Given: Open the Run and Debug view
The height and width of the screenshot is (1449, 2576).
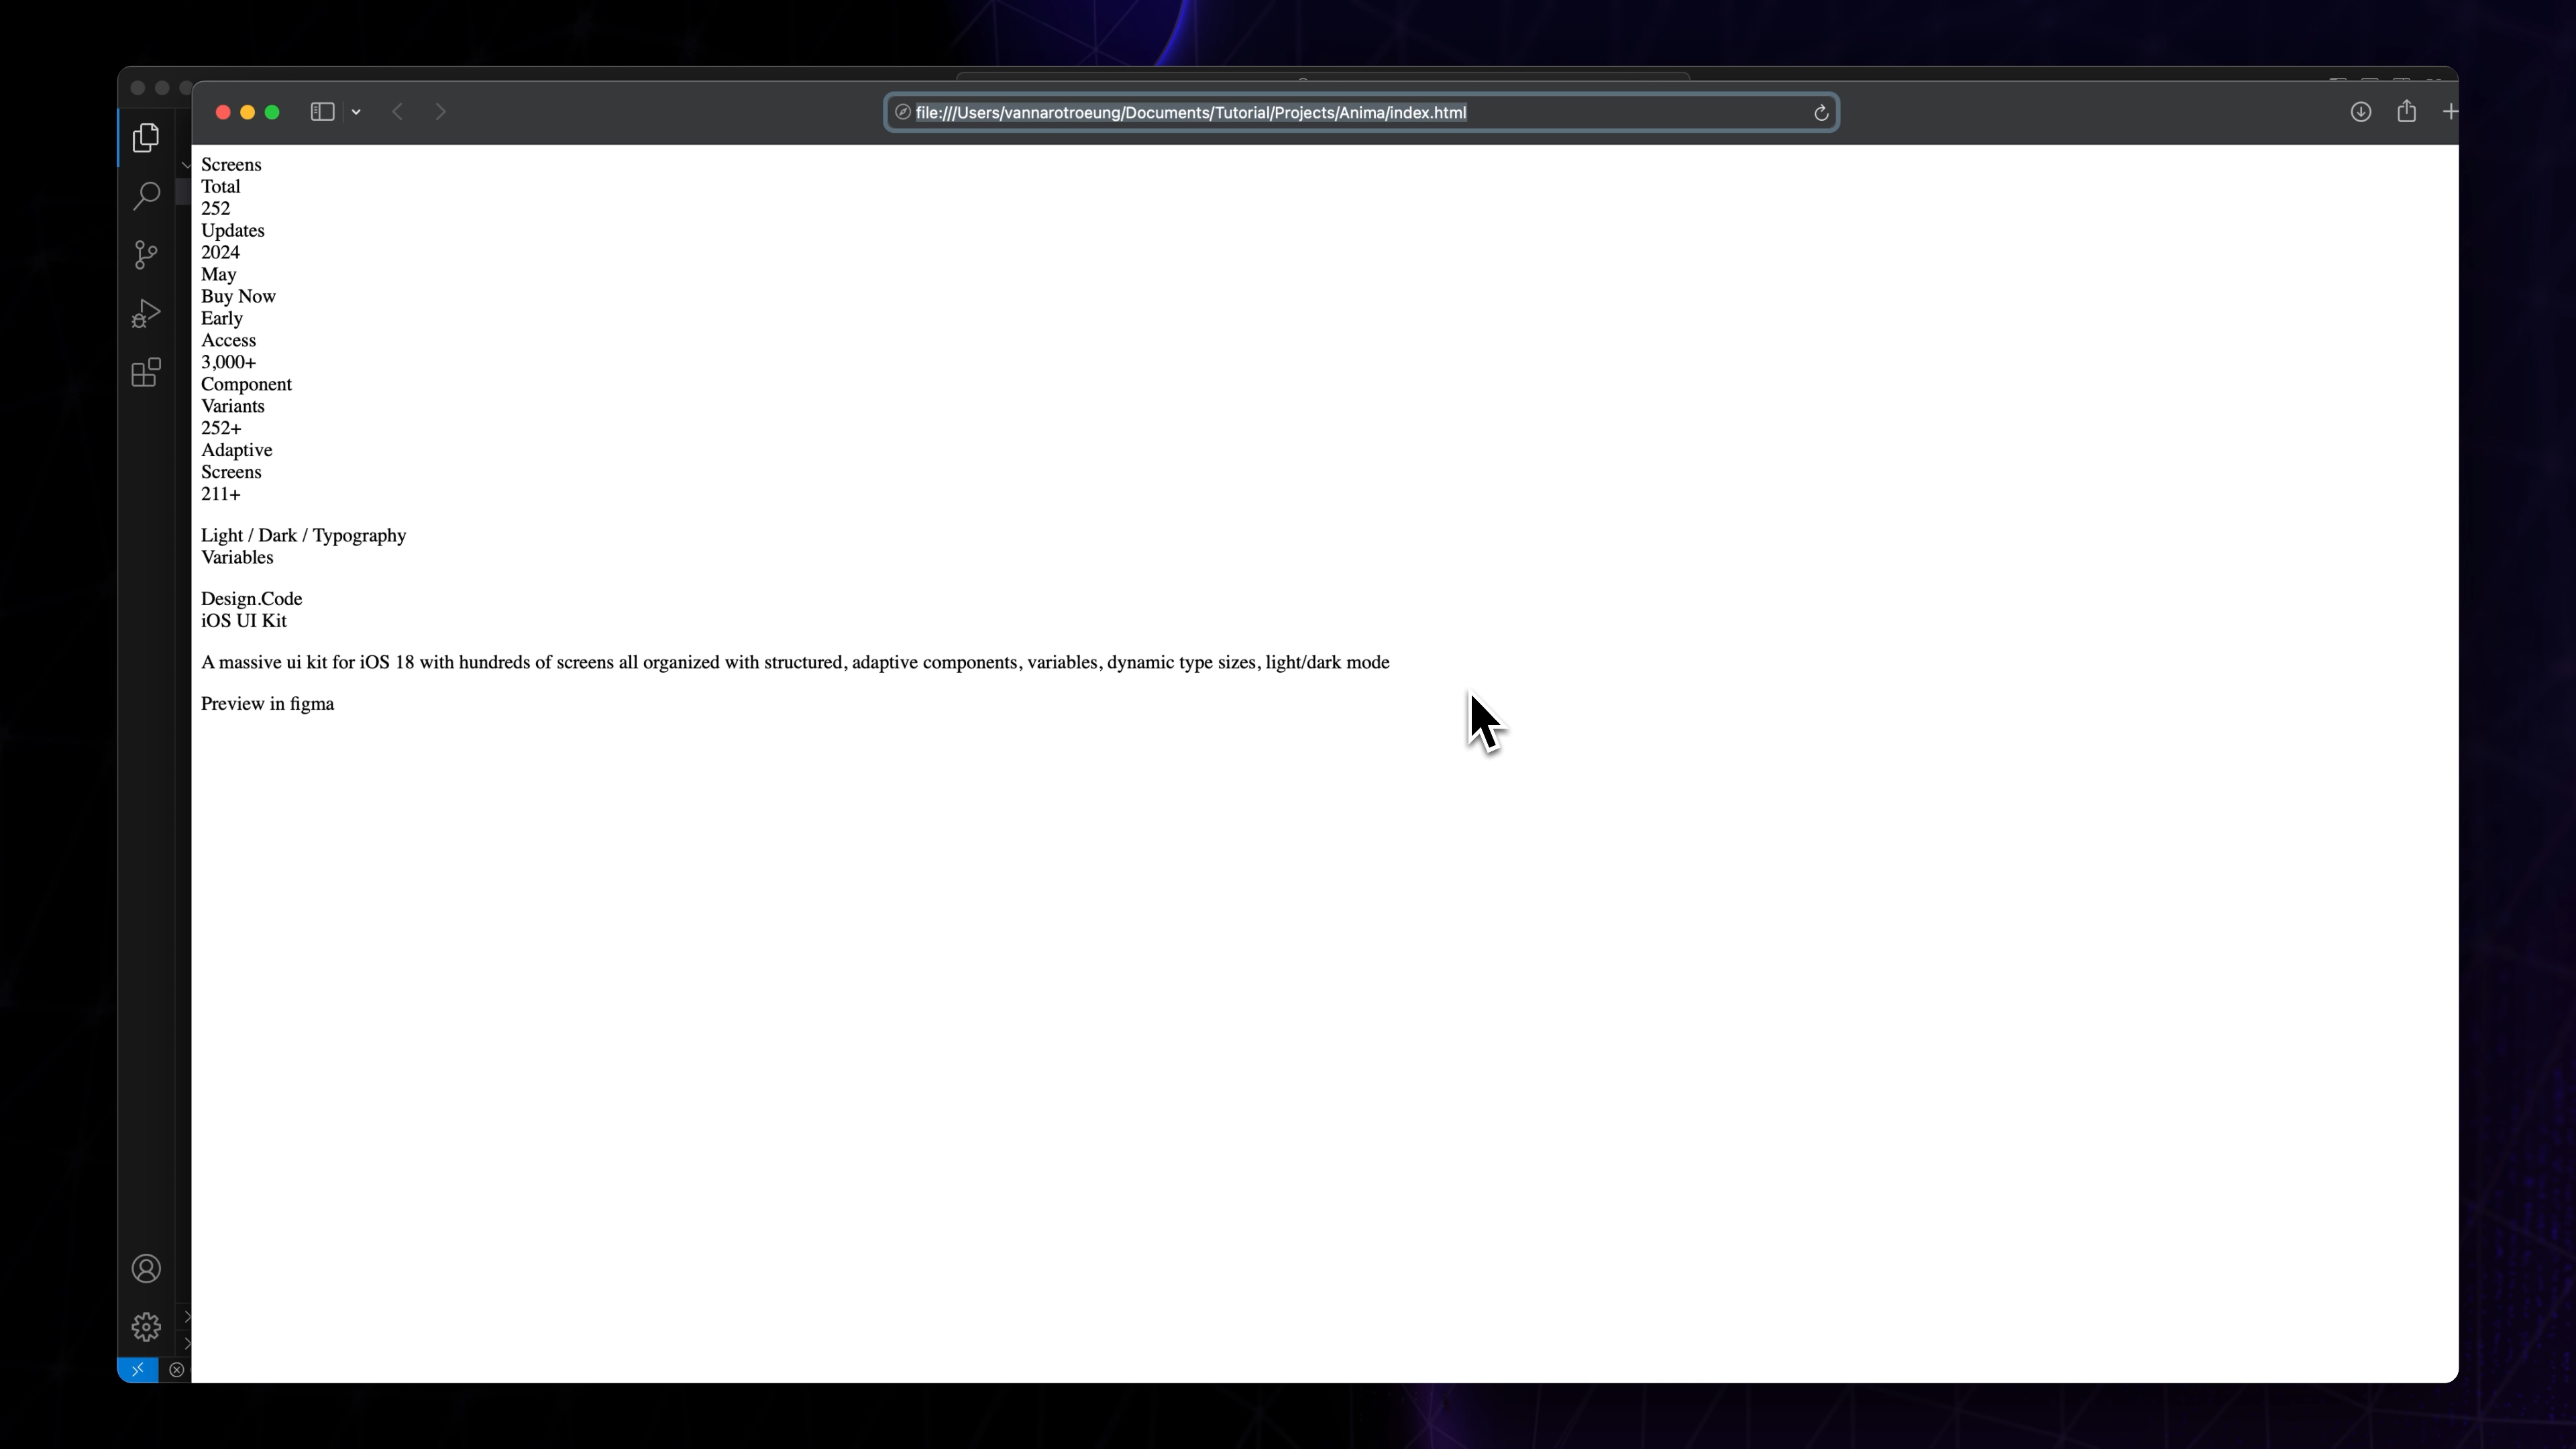Looking at the screenshot, I should [x=145, y=314].
